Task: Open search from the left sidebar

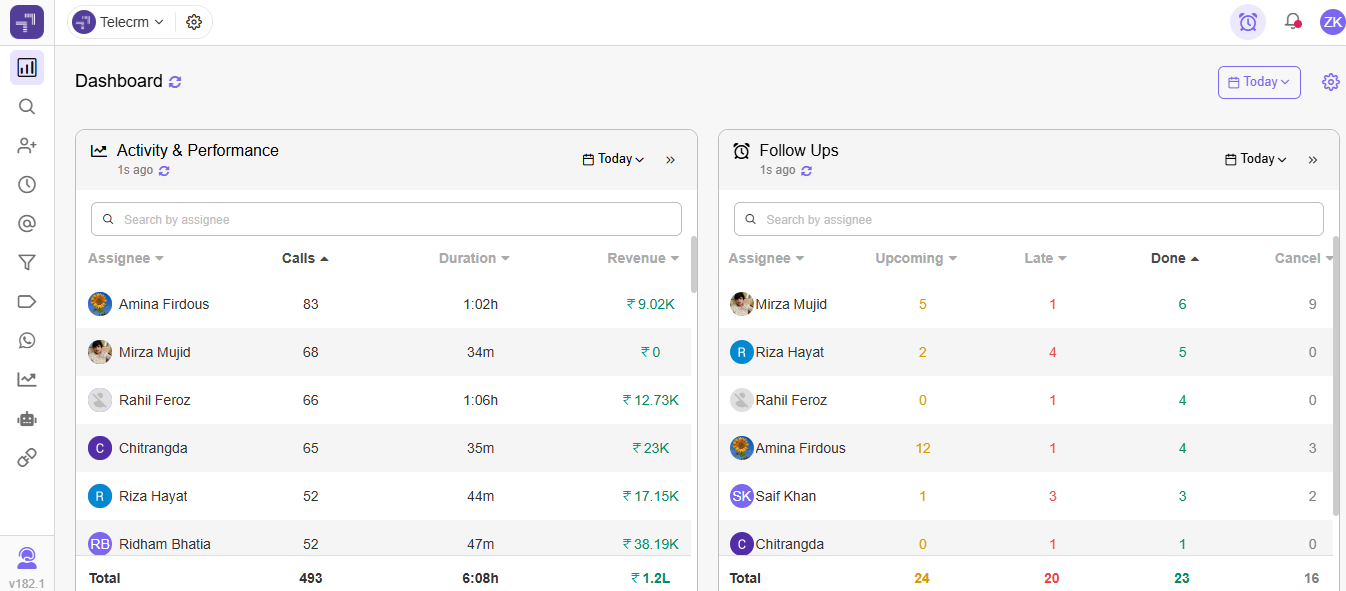Action: click(x=27, y=106)
